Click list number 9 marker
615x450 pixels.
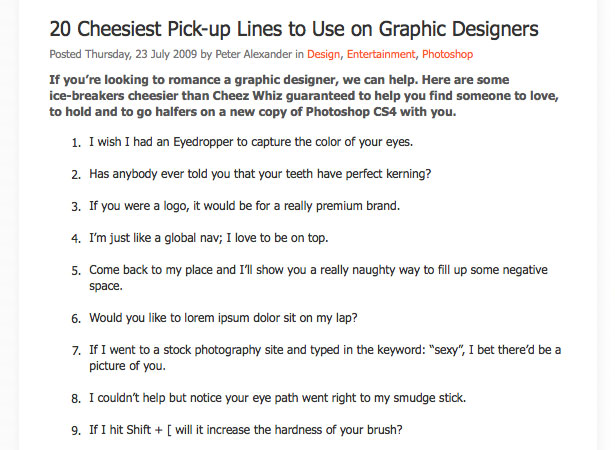click(76, 431)
